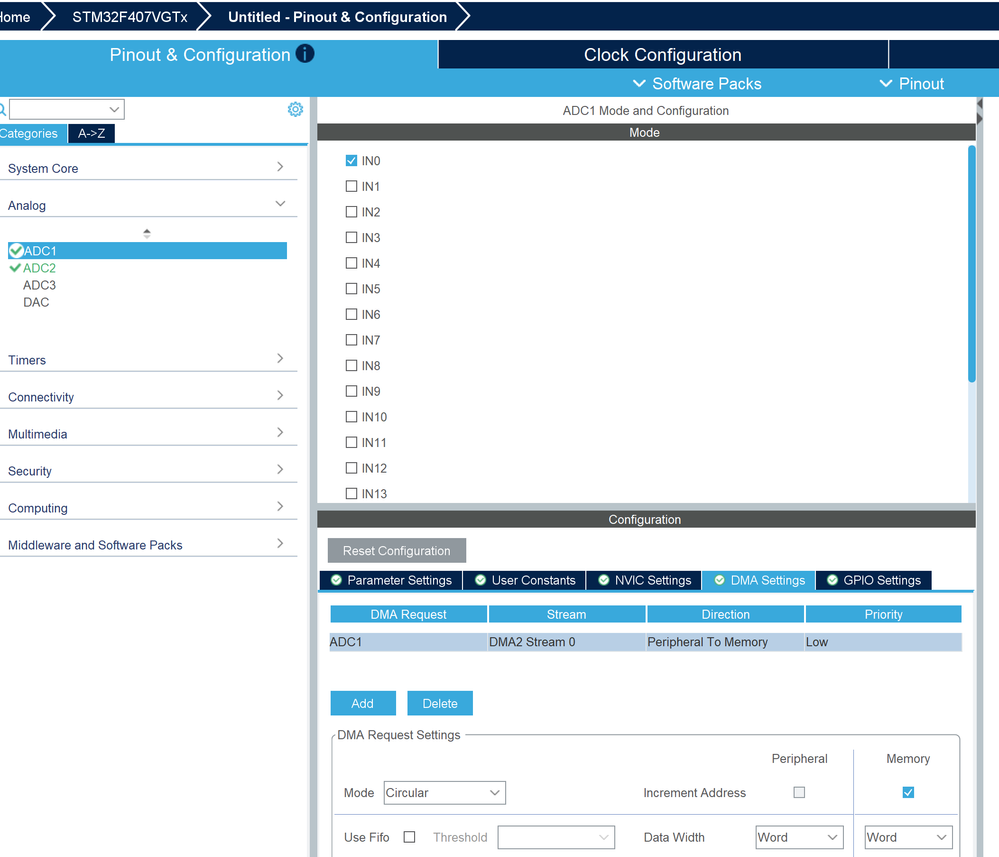Open the NVIC Settings tab

pyautogui.click(x=644, y=580)
